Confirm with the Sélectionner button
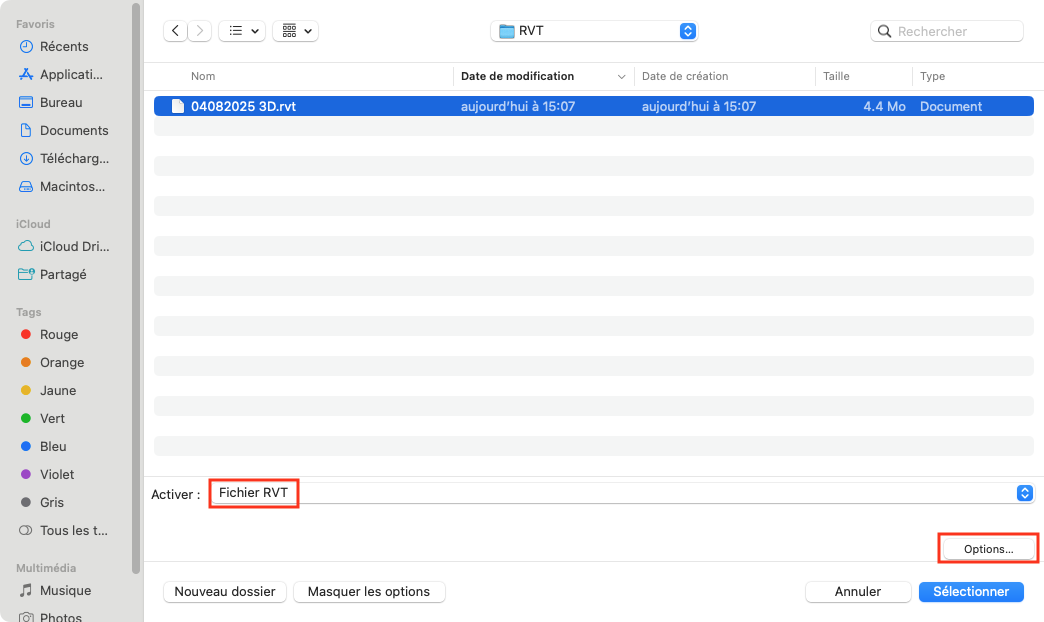Image resolution: width=1044 pixels, height=622 pixels. coord(970,591)
